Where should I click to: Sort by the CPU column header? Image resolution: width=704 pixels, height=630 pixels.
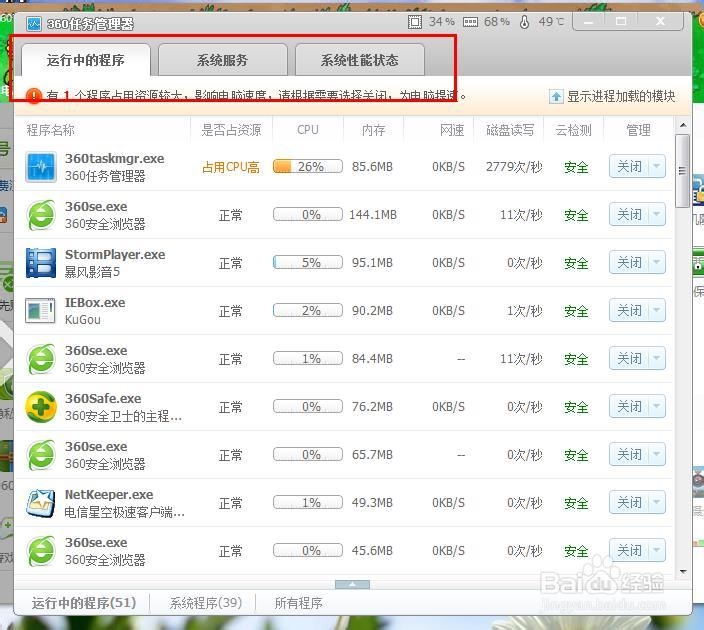308,130
